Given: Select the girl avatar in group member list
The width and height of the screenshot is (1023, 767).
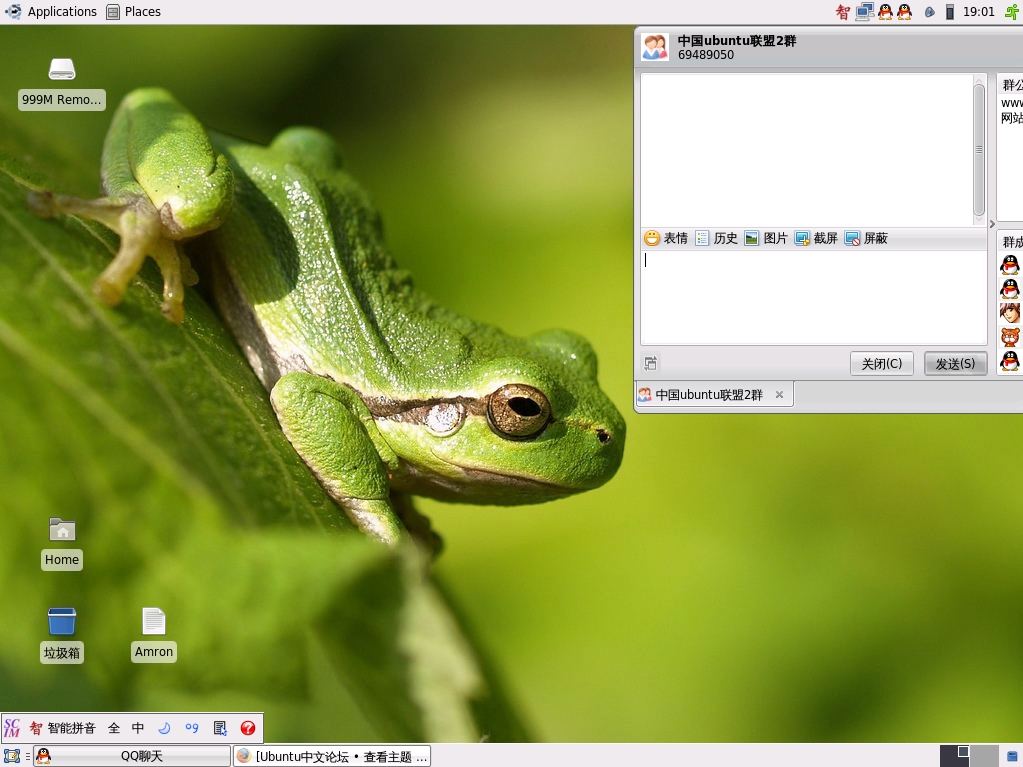Looking at the screenshot, I should 1010,313.
